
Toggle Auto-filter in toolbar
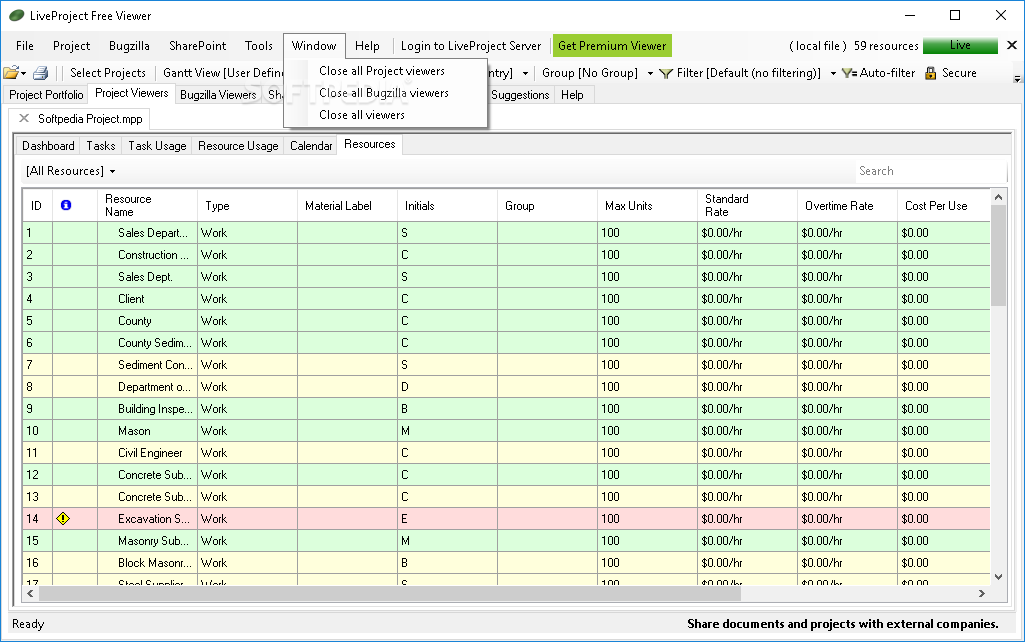pos(878,73)
